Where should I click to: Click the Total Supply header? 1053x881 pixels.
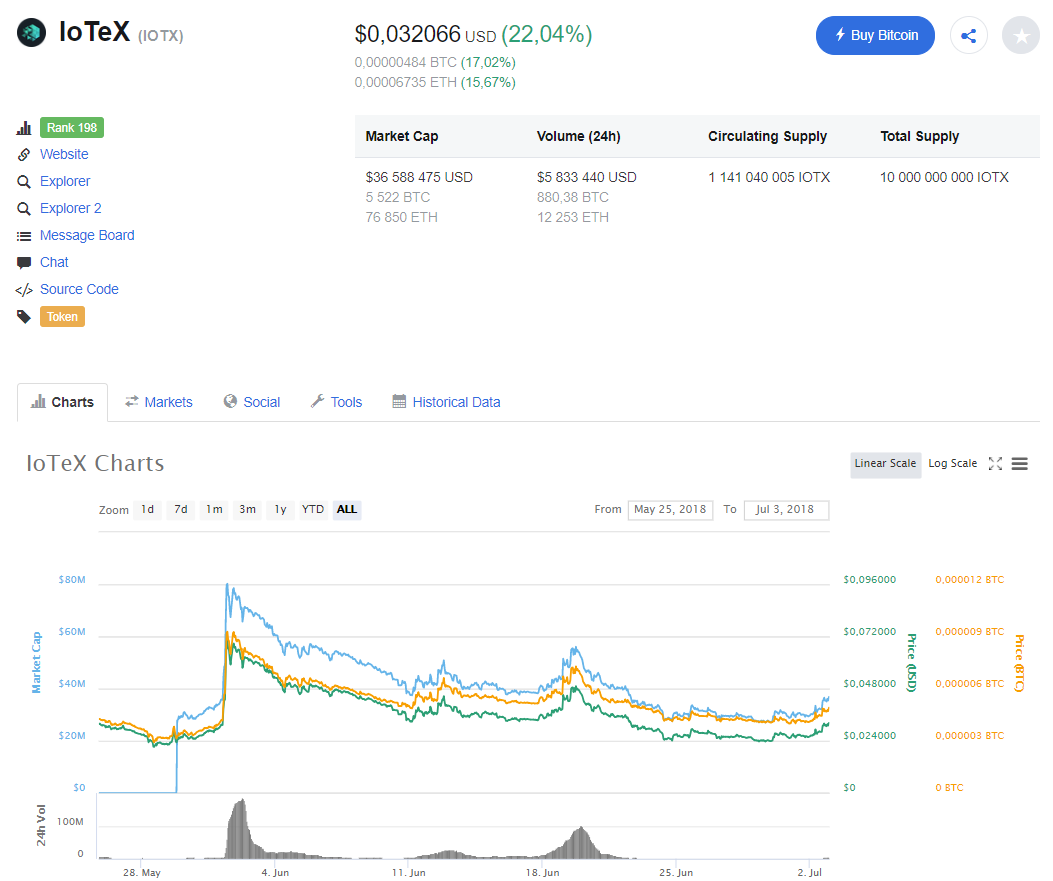pos(919,136)
